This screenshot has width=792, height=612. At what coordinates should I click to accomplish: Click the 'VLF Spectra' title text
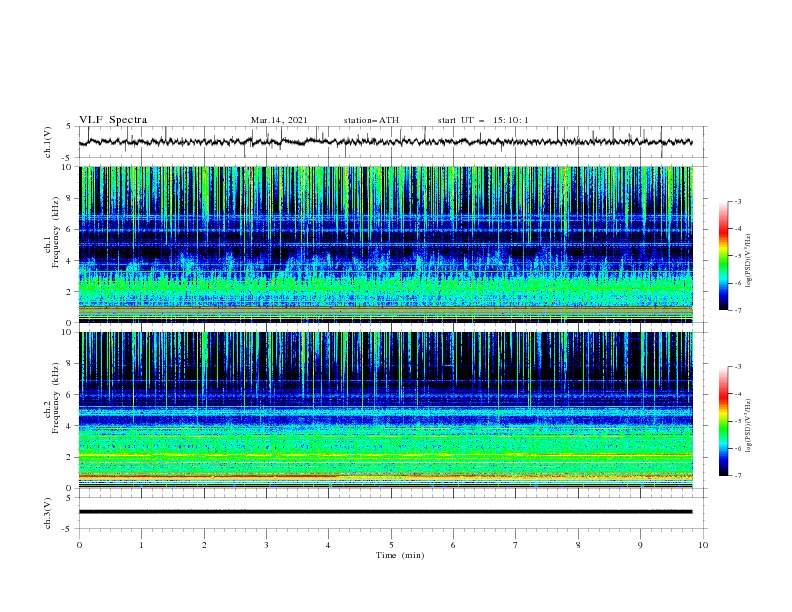click(113, 120)
